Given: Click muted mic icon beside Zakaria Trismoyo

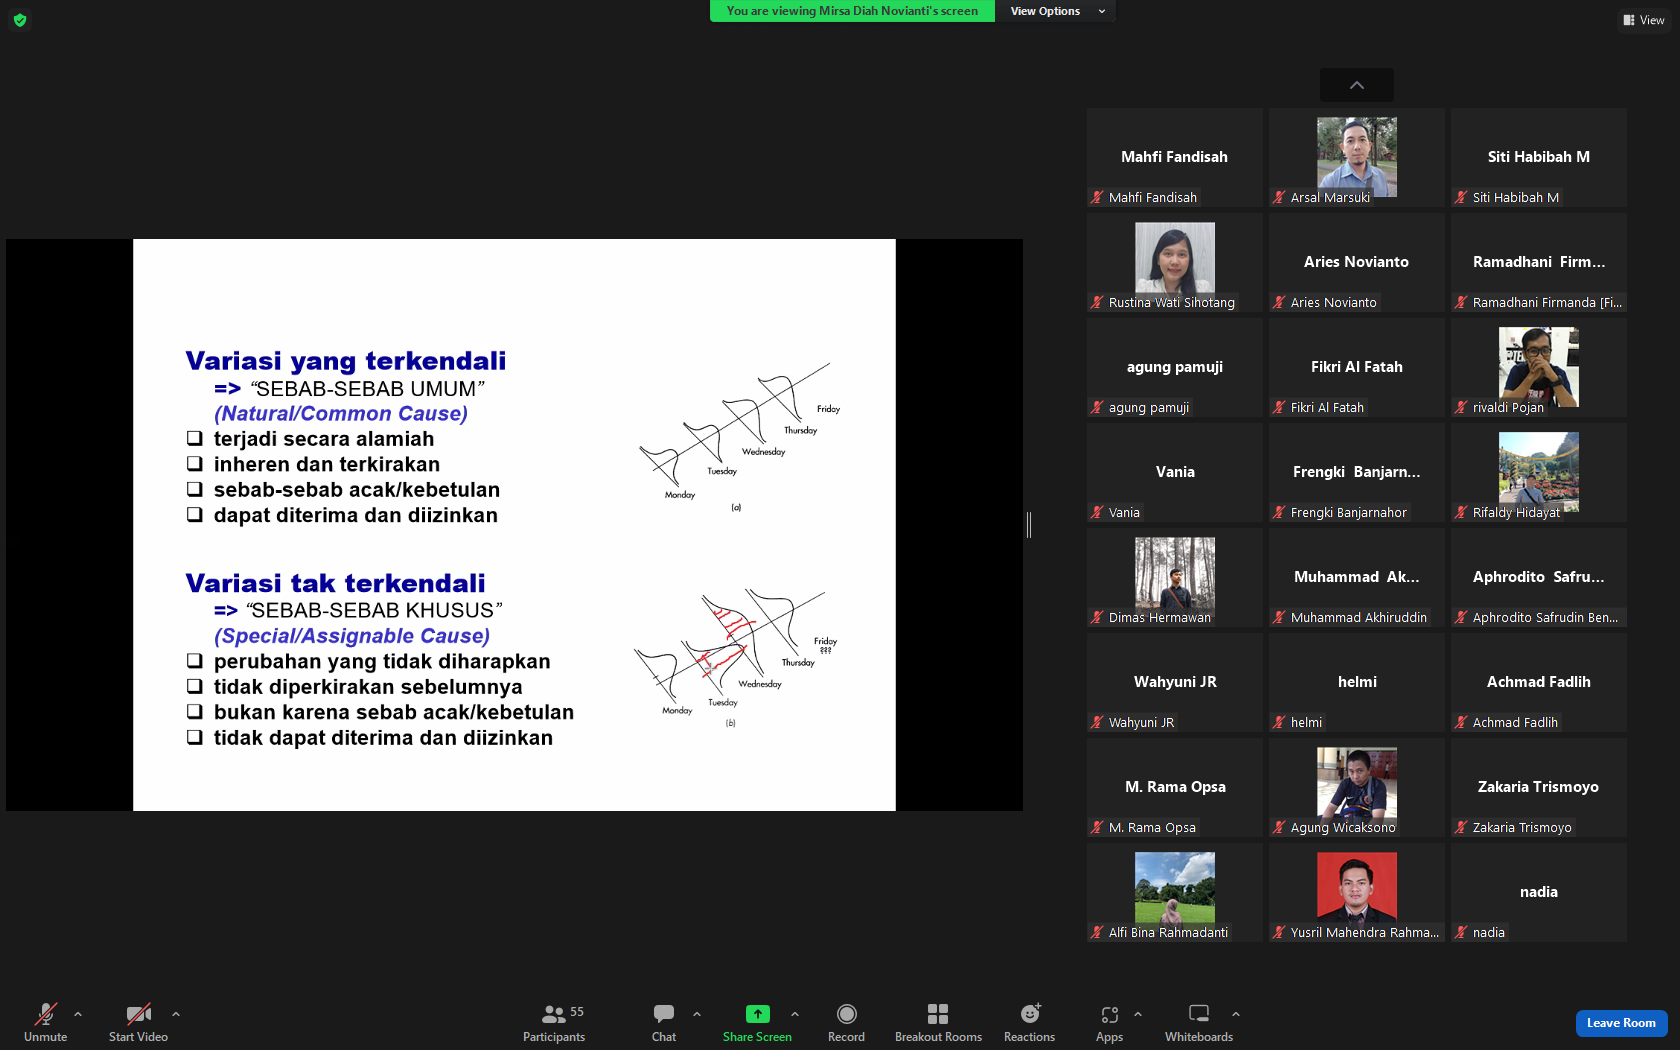Looking at the screenshot, I should tap(1462, 828).
